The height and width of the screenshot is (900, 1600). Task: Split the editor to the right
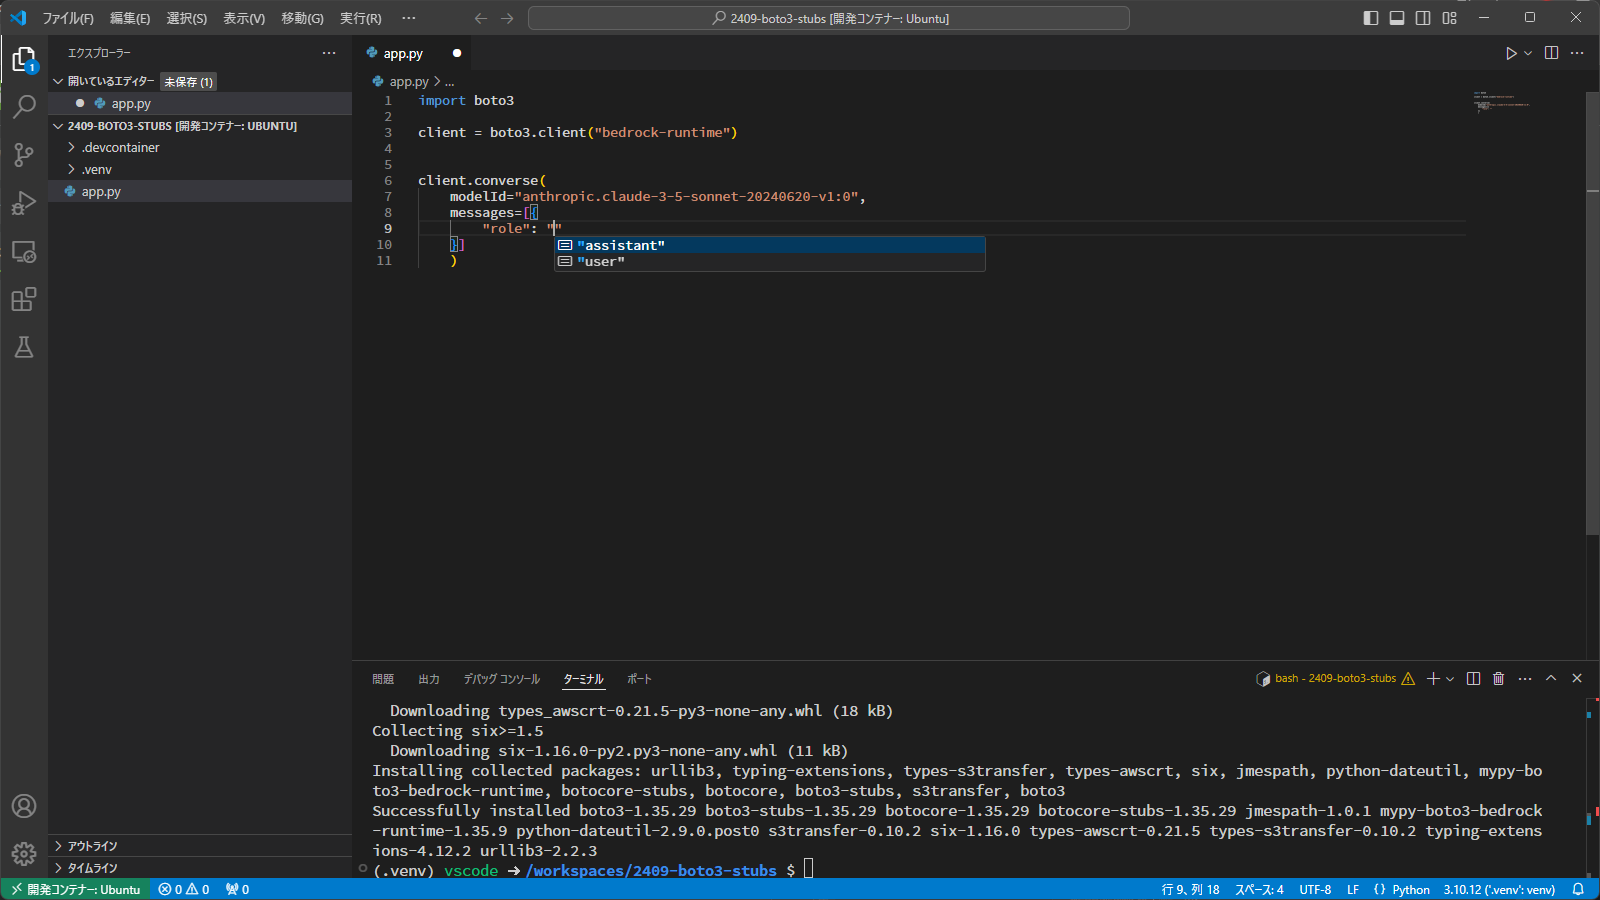tap(1551, 53)
